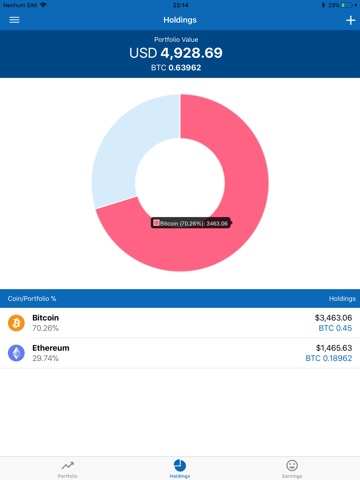Screen dimensions: 360x480
Task: Click the 29.74% Ethereum percentage
Action: coord(45,358)
